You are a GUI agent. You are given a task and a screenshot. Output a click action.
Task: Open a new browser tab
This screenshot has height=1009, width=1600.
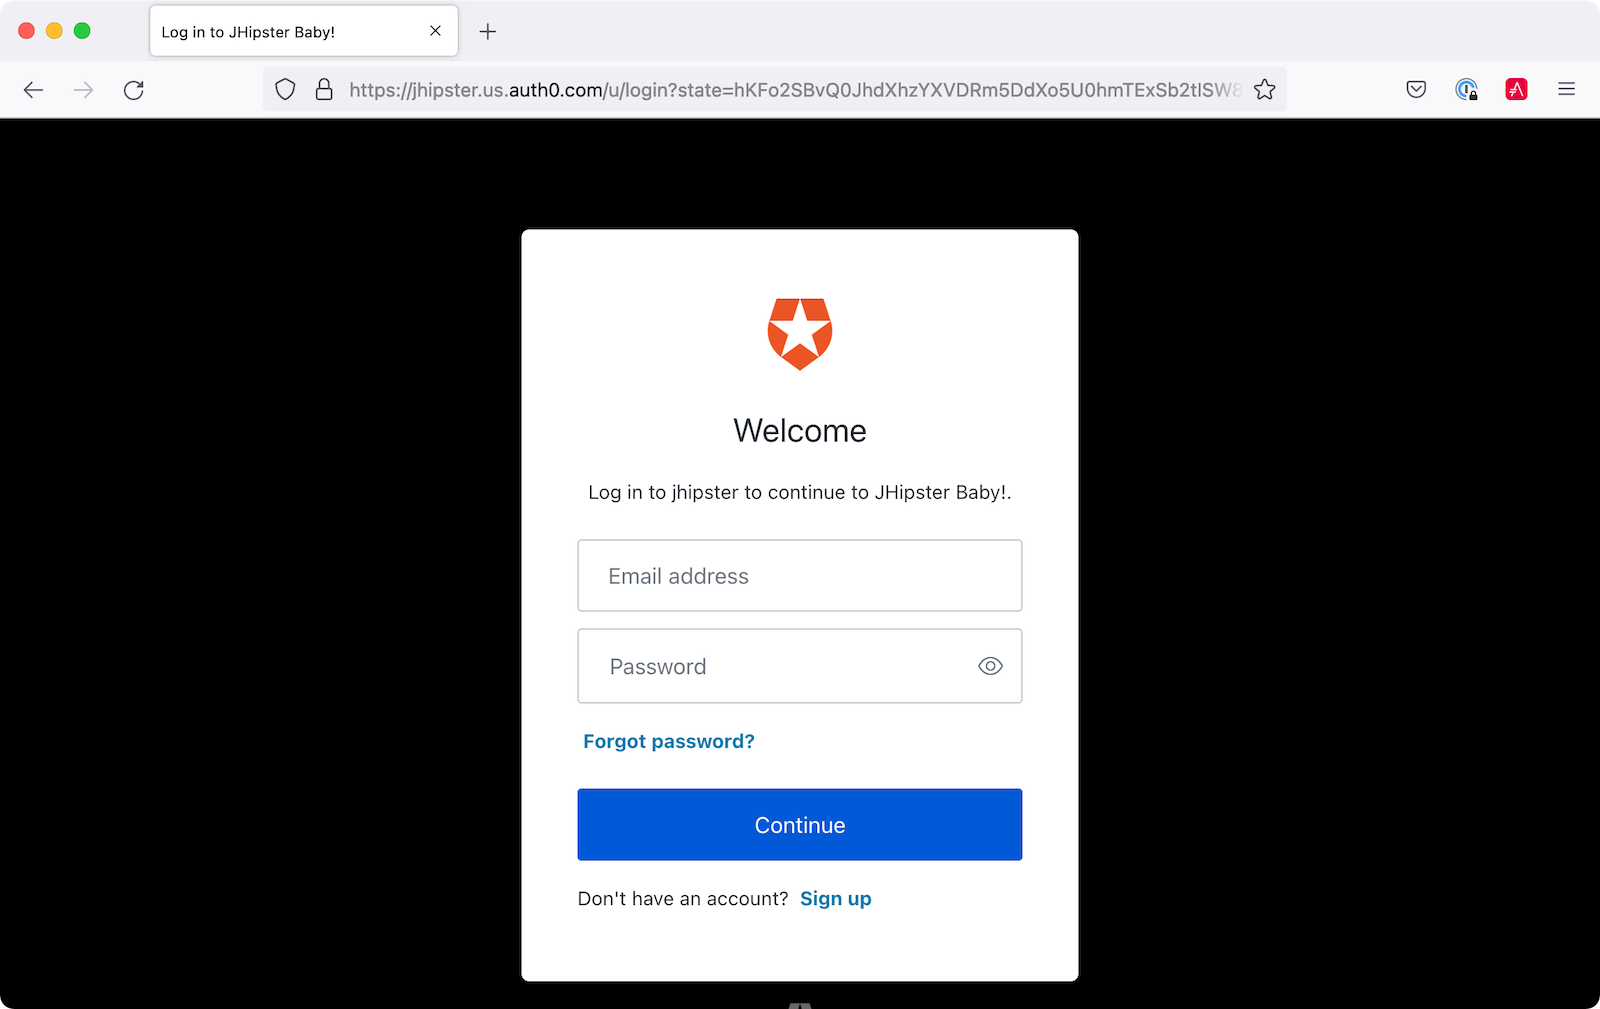[x=488, y=31]
